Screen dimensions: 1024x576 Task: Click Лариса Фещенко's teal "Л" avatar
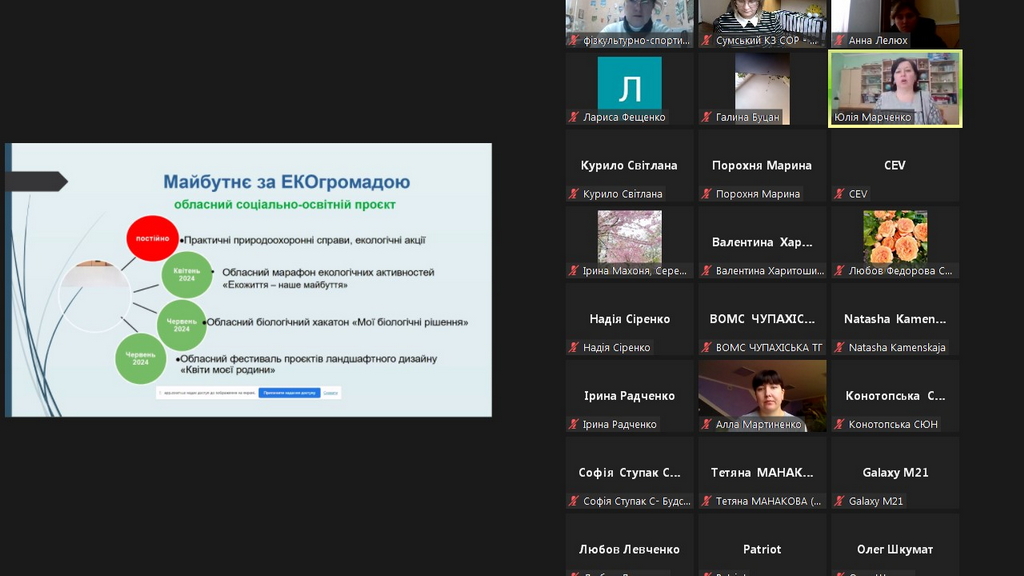click(629, 83)
